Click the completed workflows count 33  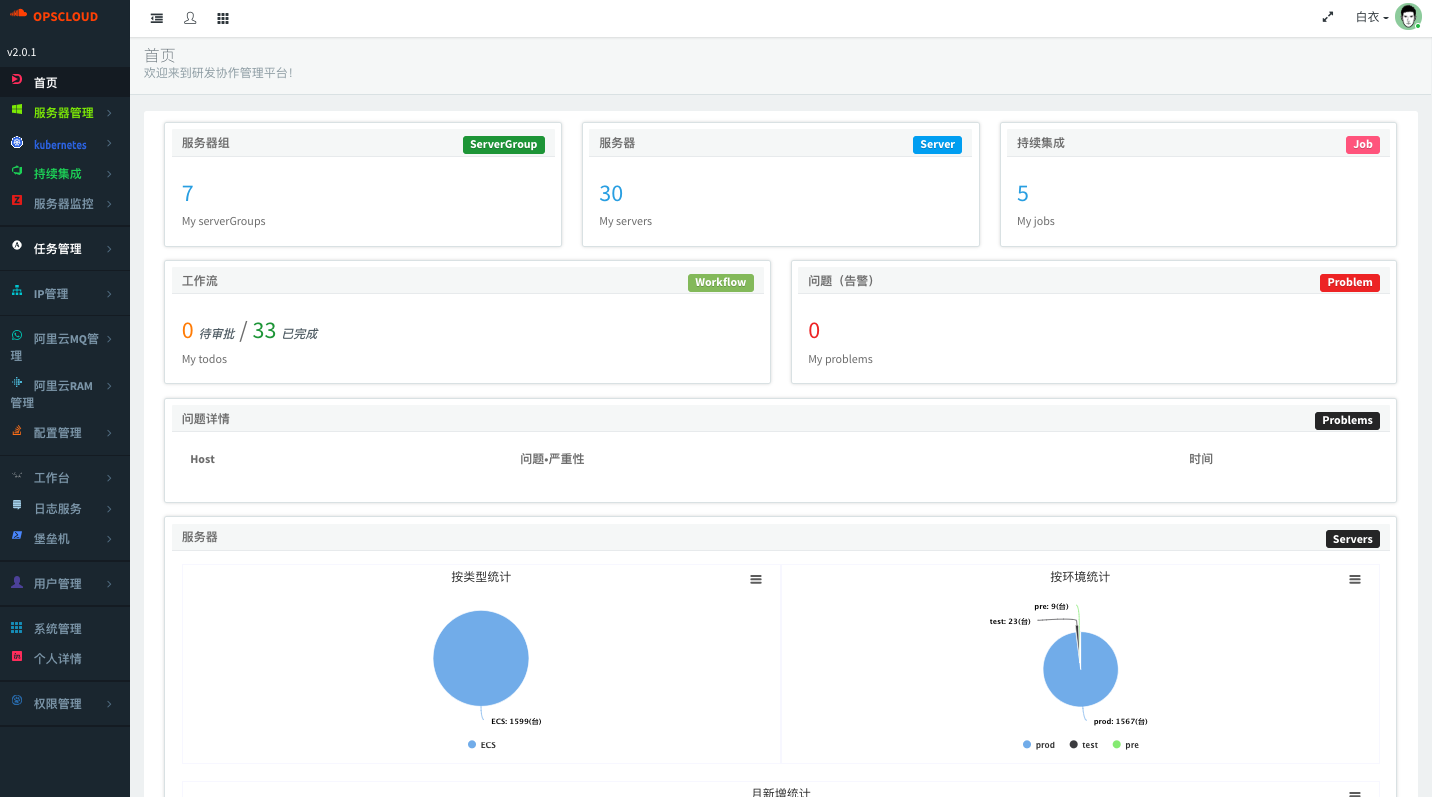pos(264,331)
